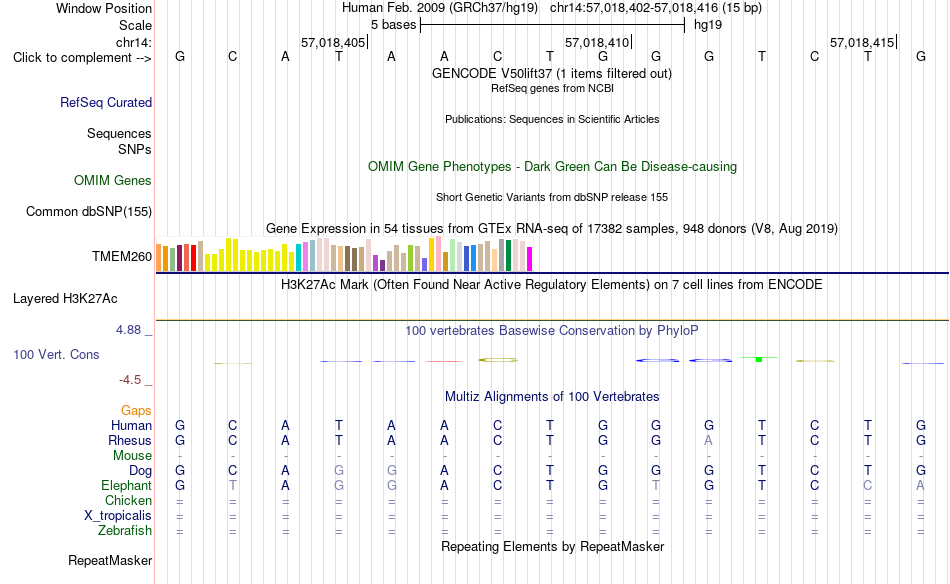Click the 'Click to complement -->' label
This screenshot has height=584, width=950.
pyautogui.click(x=82, y=58)
